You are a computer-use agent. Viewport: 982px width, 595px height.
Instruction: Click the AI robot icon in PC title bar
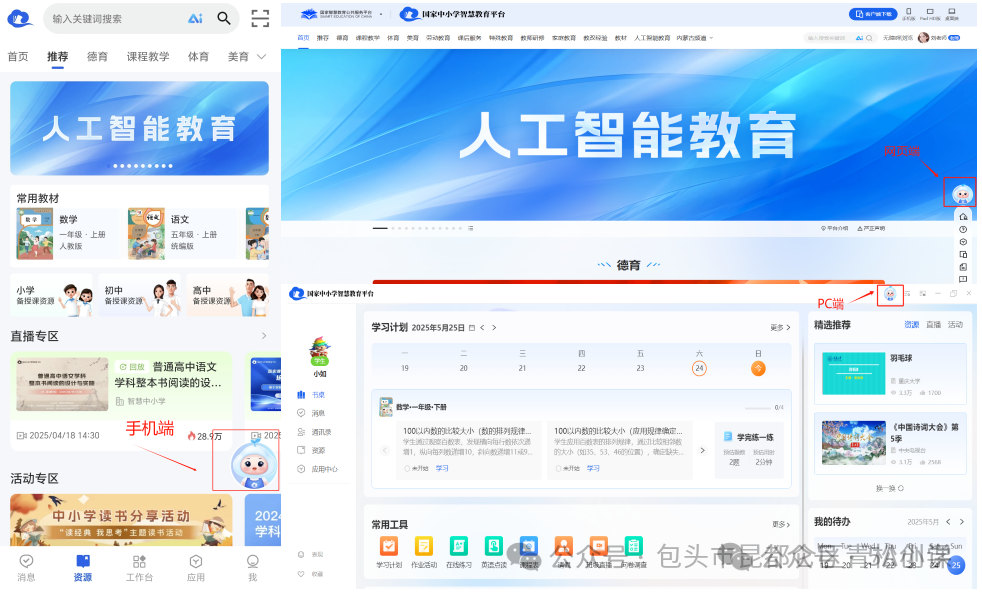(889, 294)
